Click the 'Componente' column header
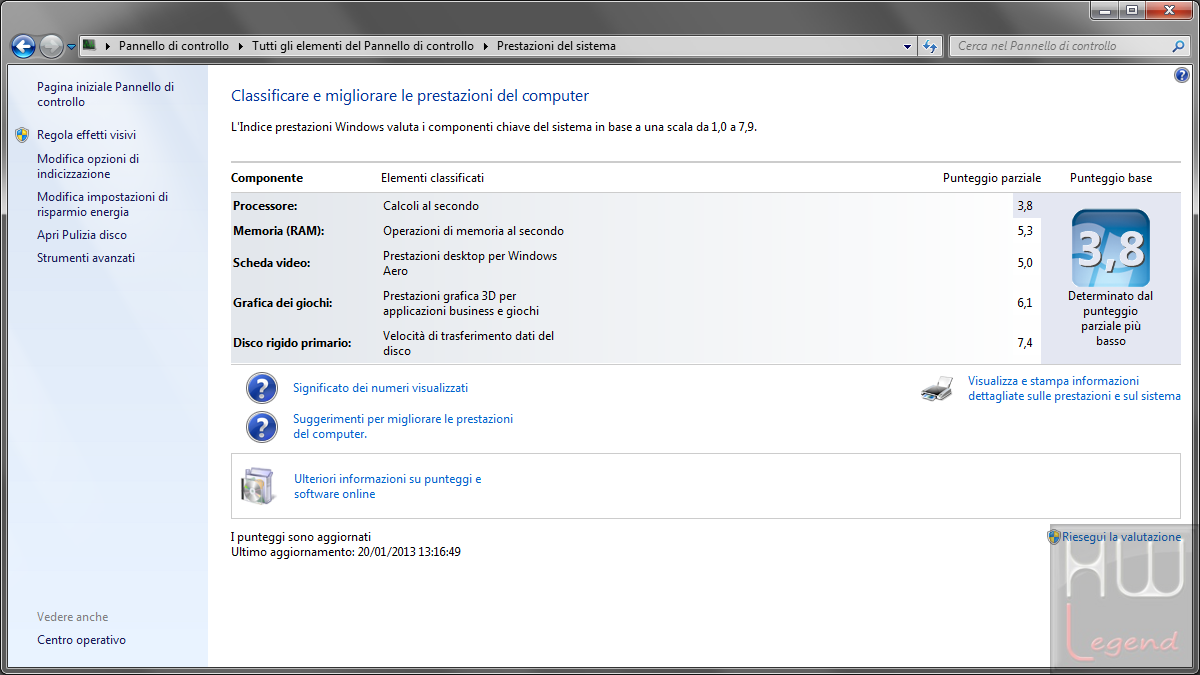The height and width of the screenshot is (675, 1200). pyautogui.click(x=267, y=178)
